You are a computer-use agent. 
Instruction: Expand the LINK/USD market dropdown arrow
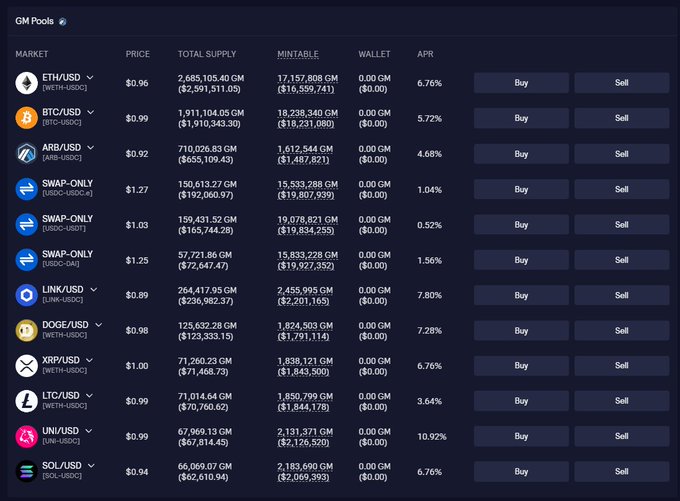point(93,289)
